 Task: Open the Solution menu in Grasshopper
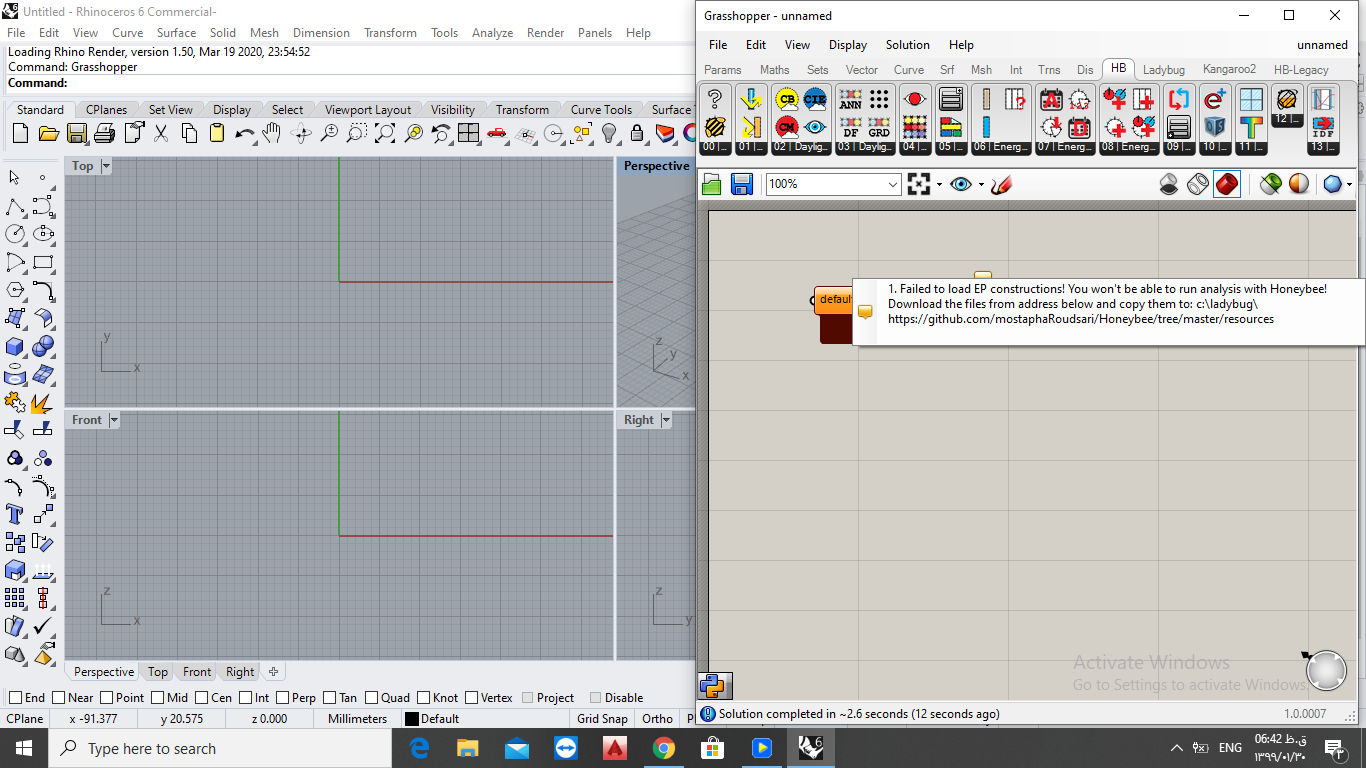(x=908, y=45)
